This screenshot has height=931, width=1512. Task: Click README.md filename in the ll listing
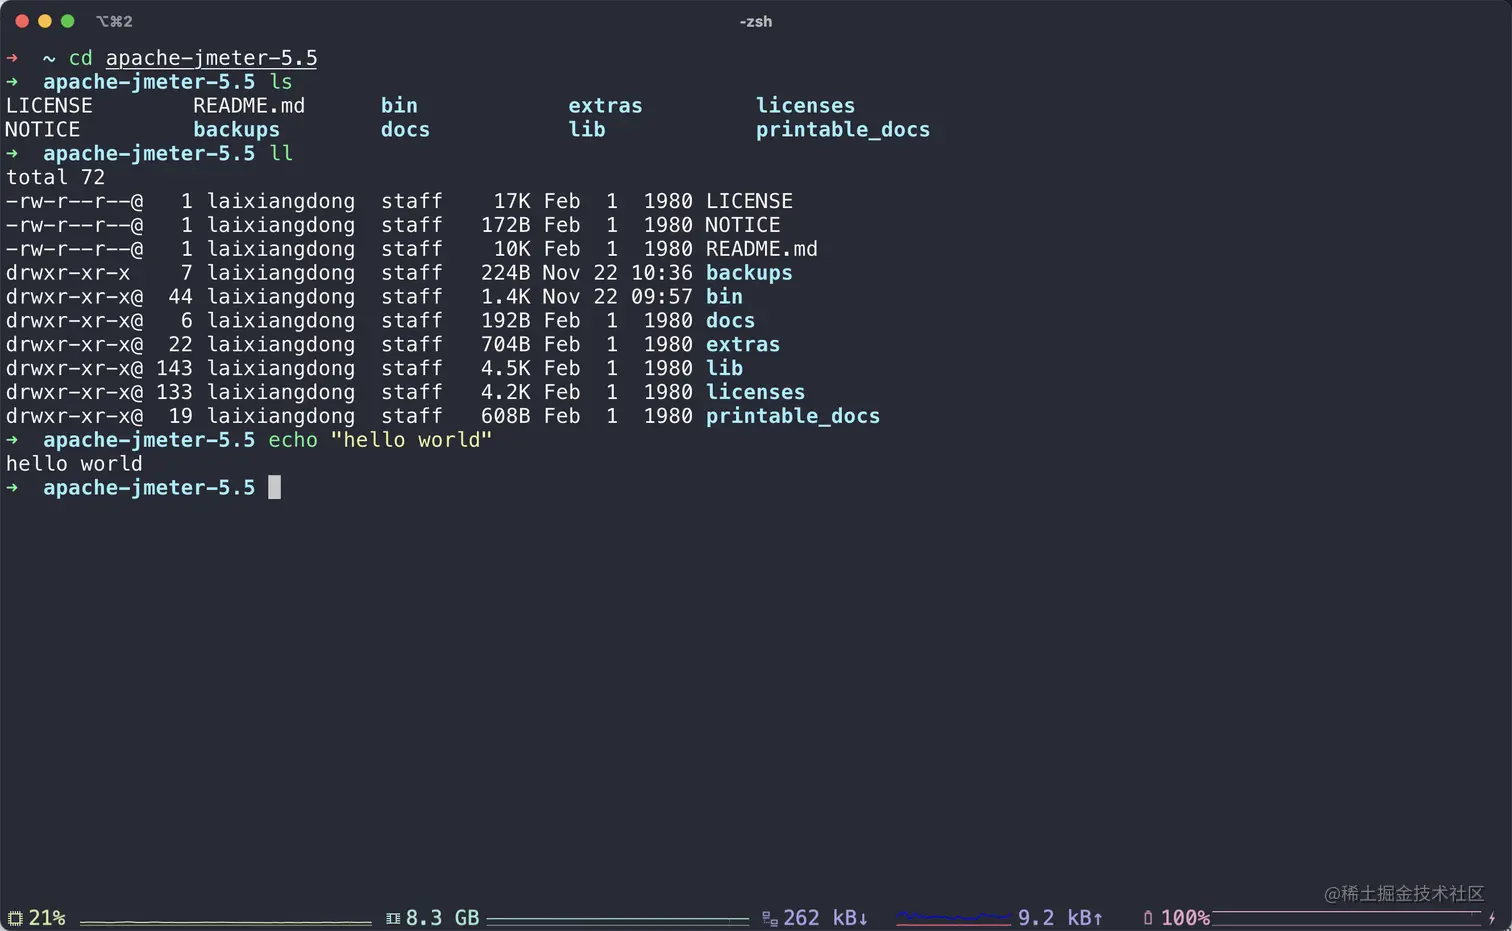(762, 249)
